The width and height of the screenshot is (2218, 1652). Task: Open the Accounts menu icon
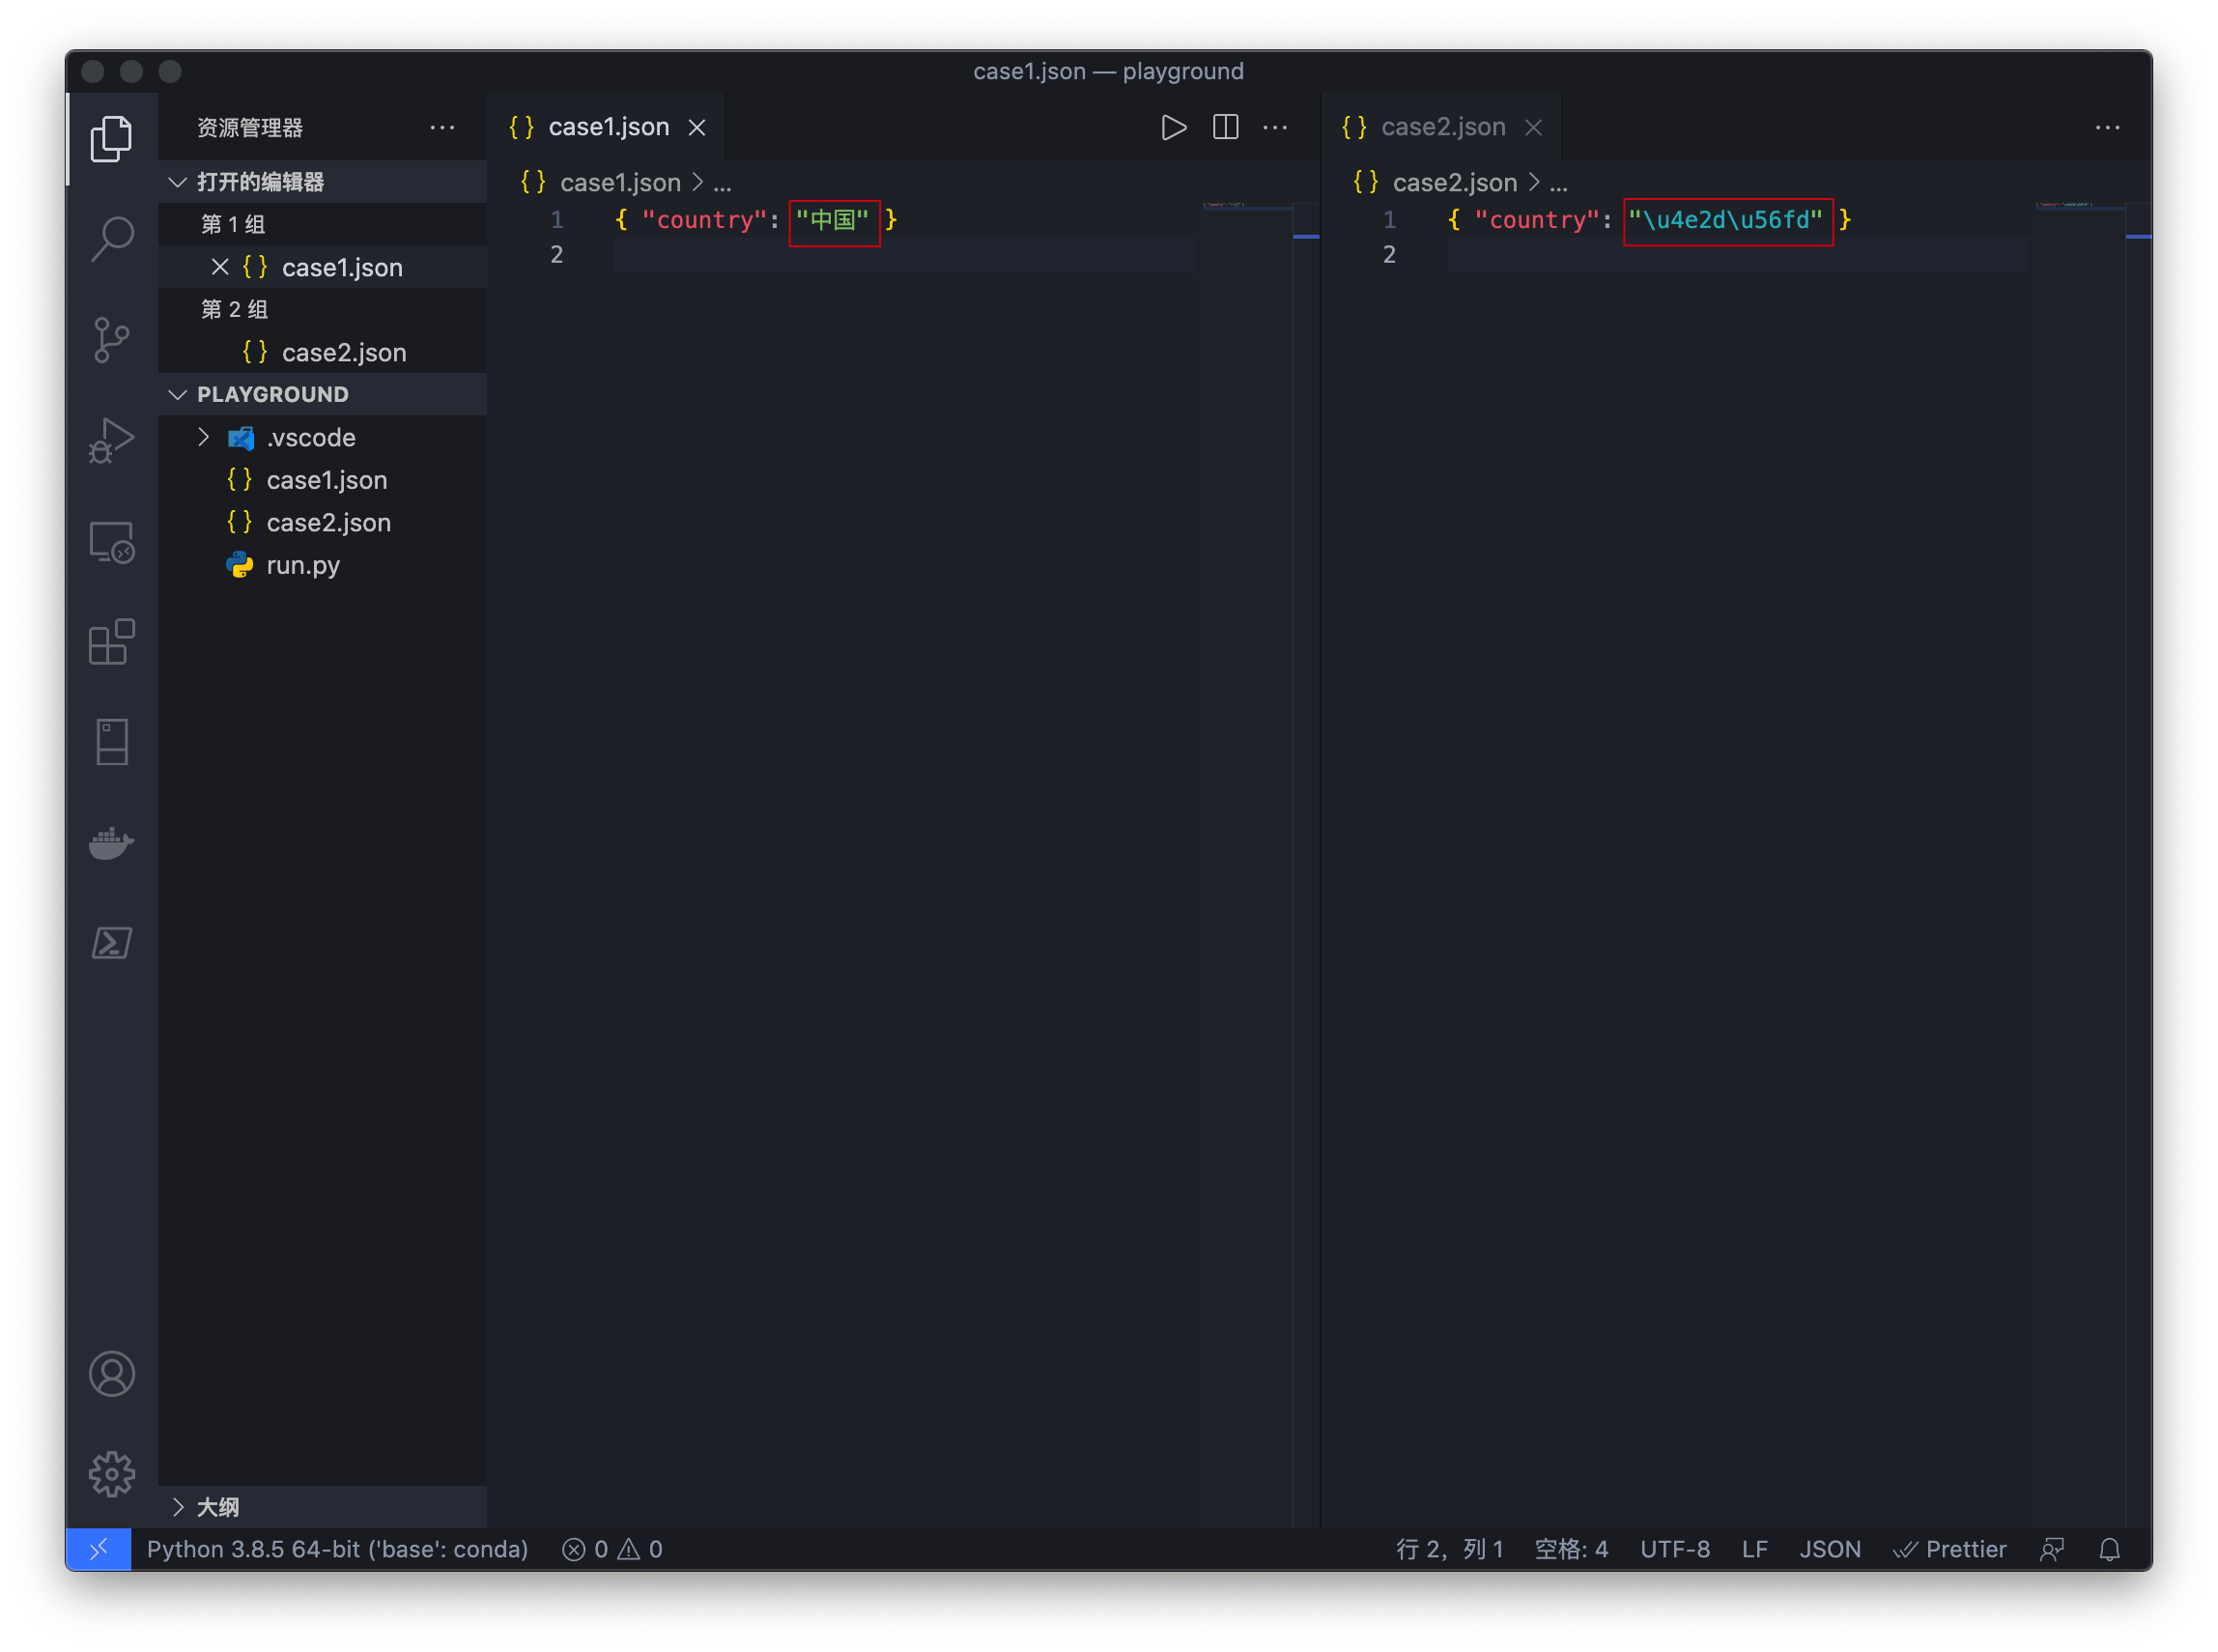[x=111, y=1374]
